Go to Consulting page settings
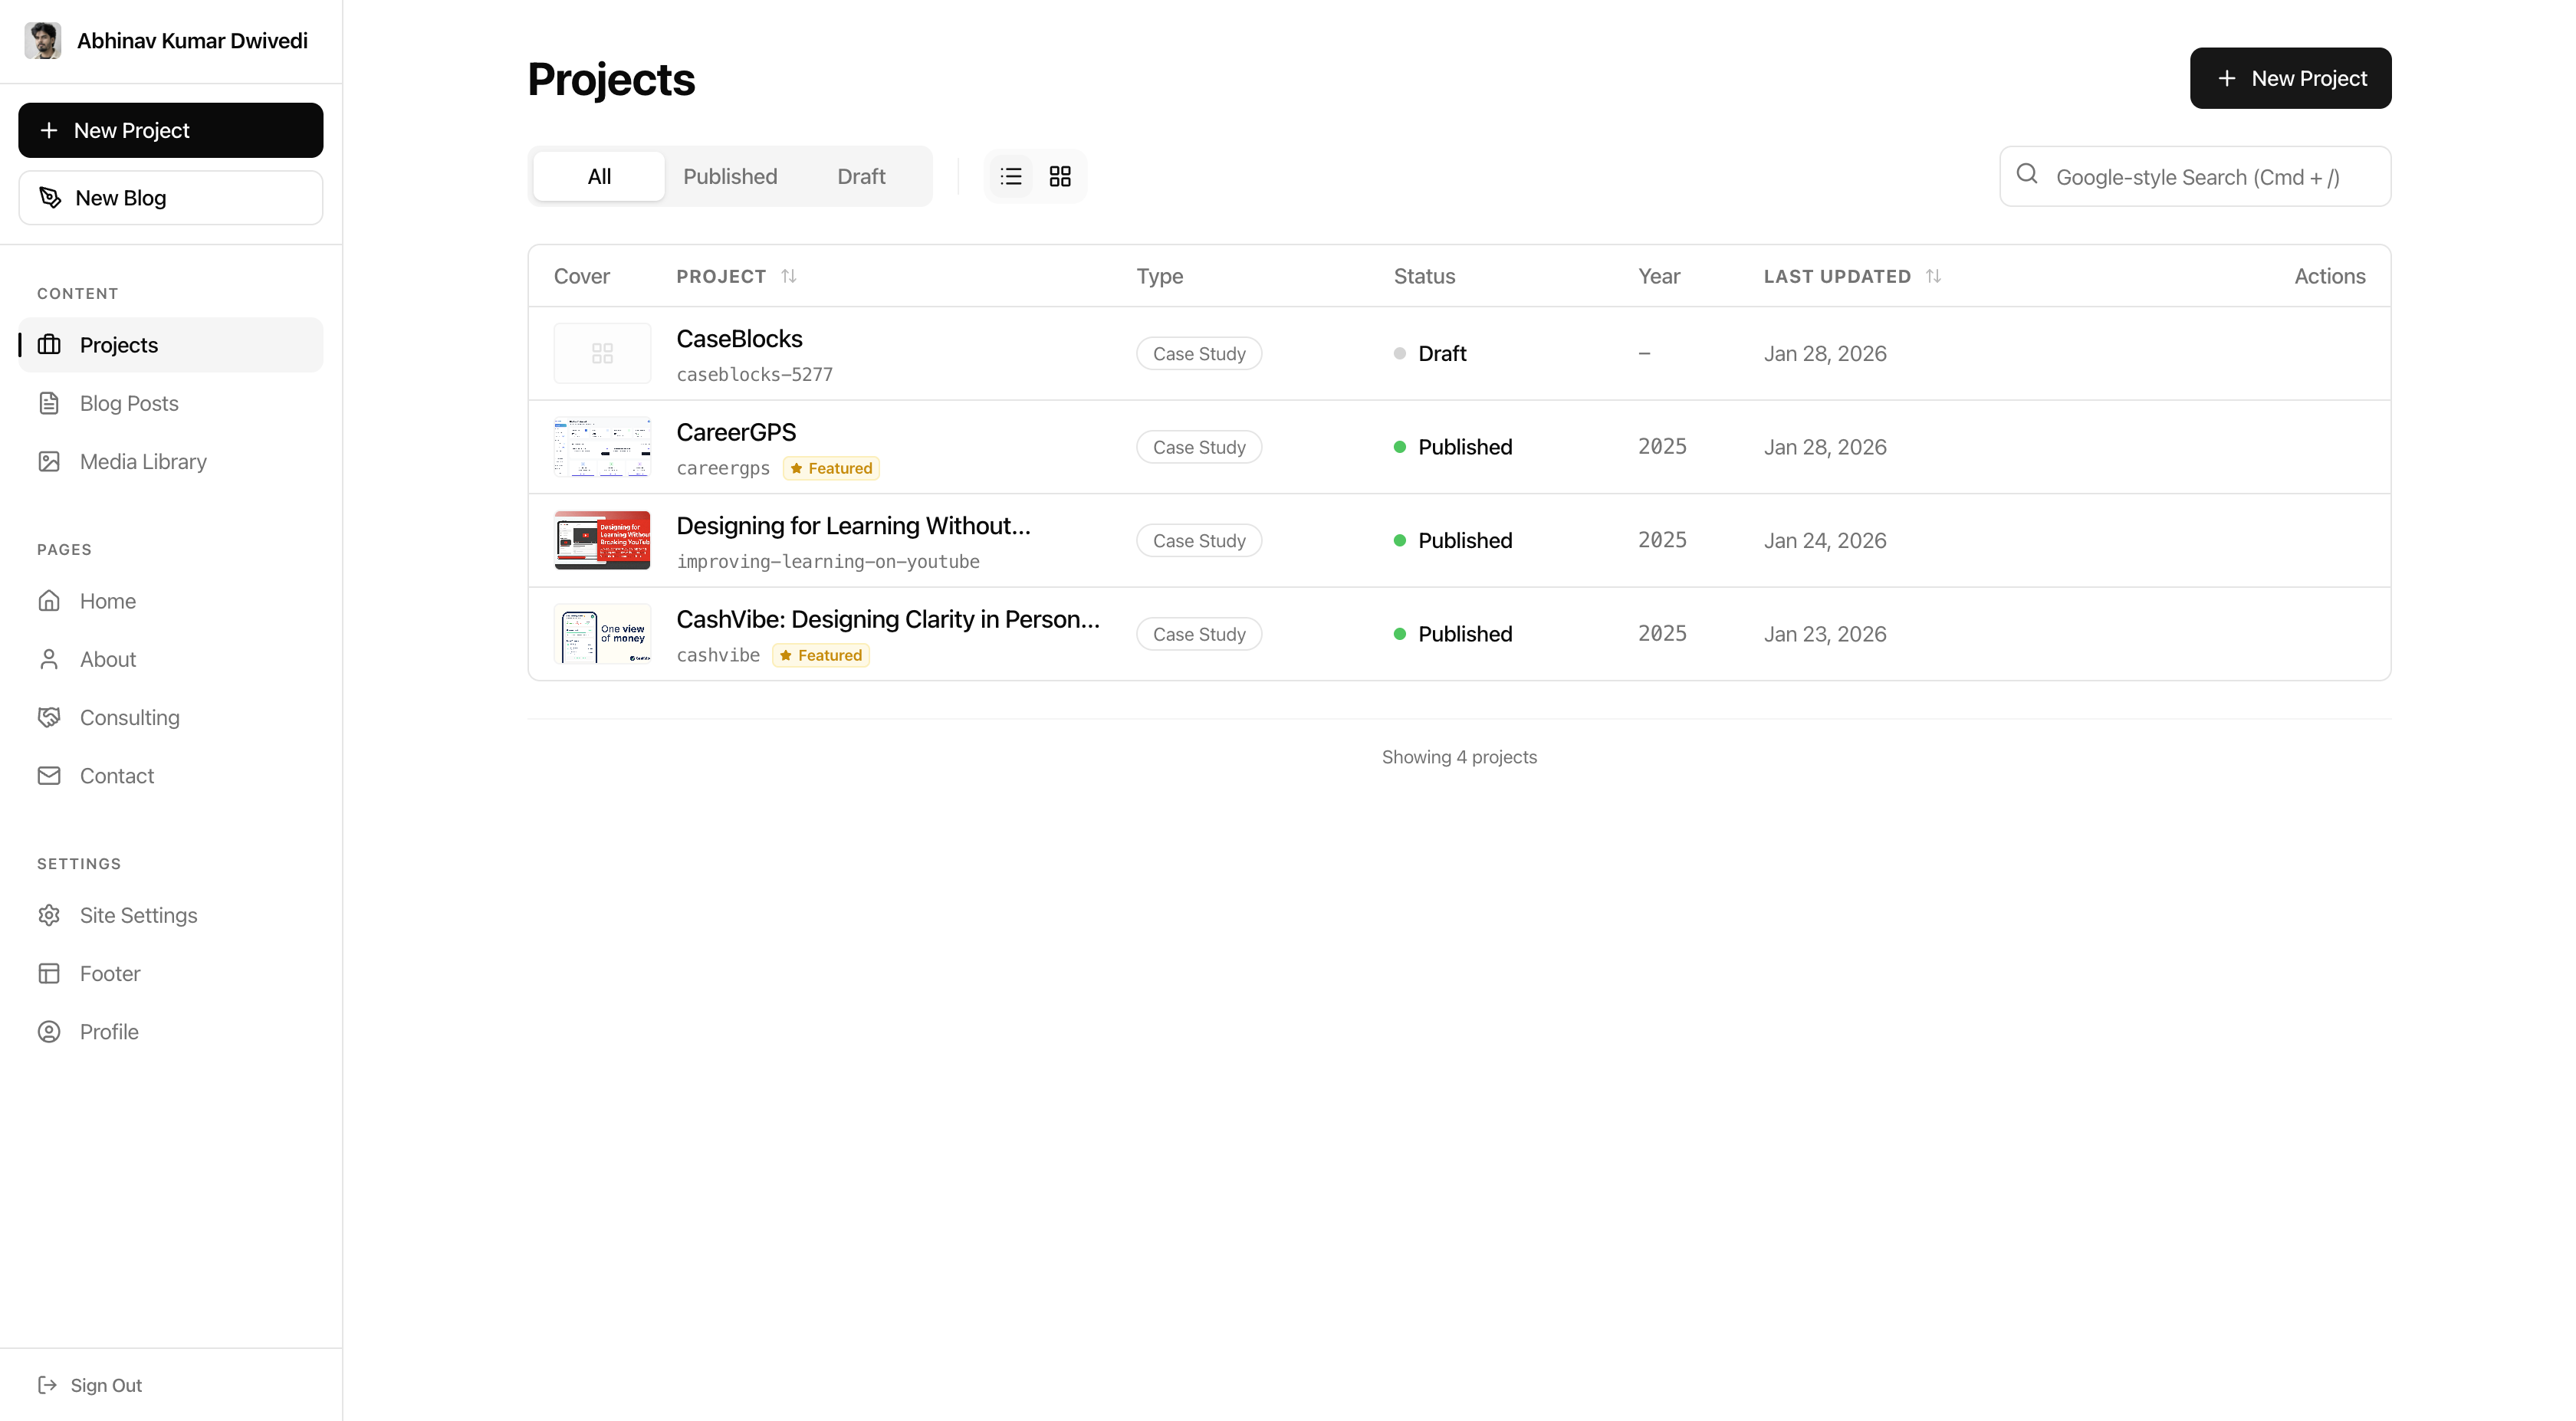 (x=130, y=717)
